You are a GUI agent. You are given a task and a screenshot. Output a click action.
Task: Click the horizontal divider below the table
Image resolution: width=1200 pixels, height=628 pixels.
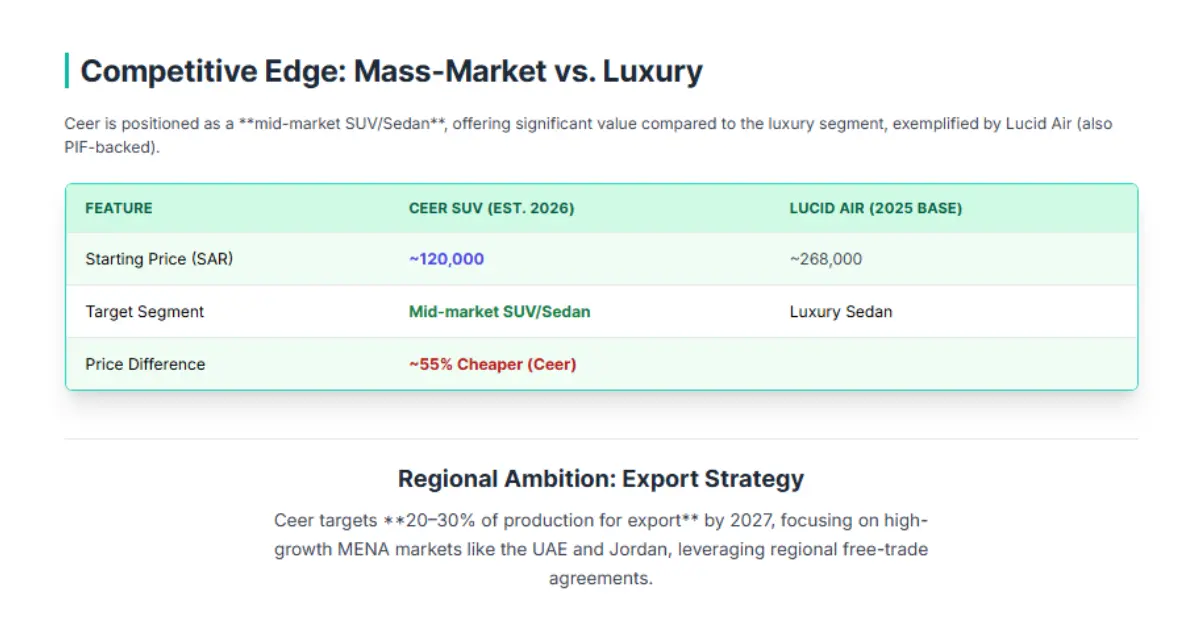tap(600, 438)
